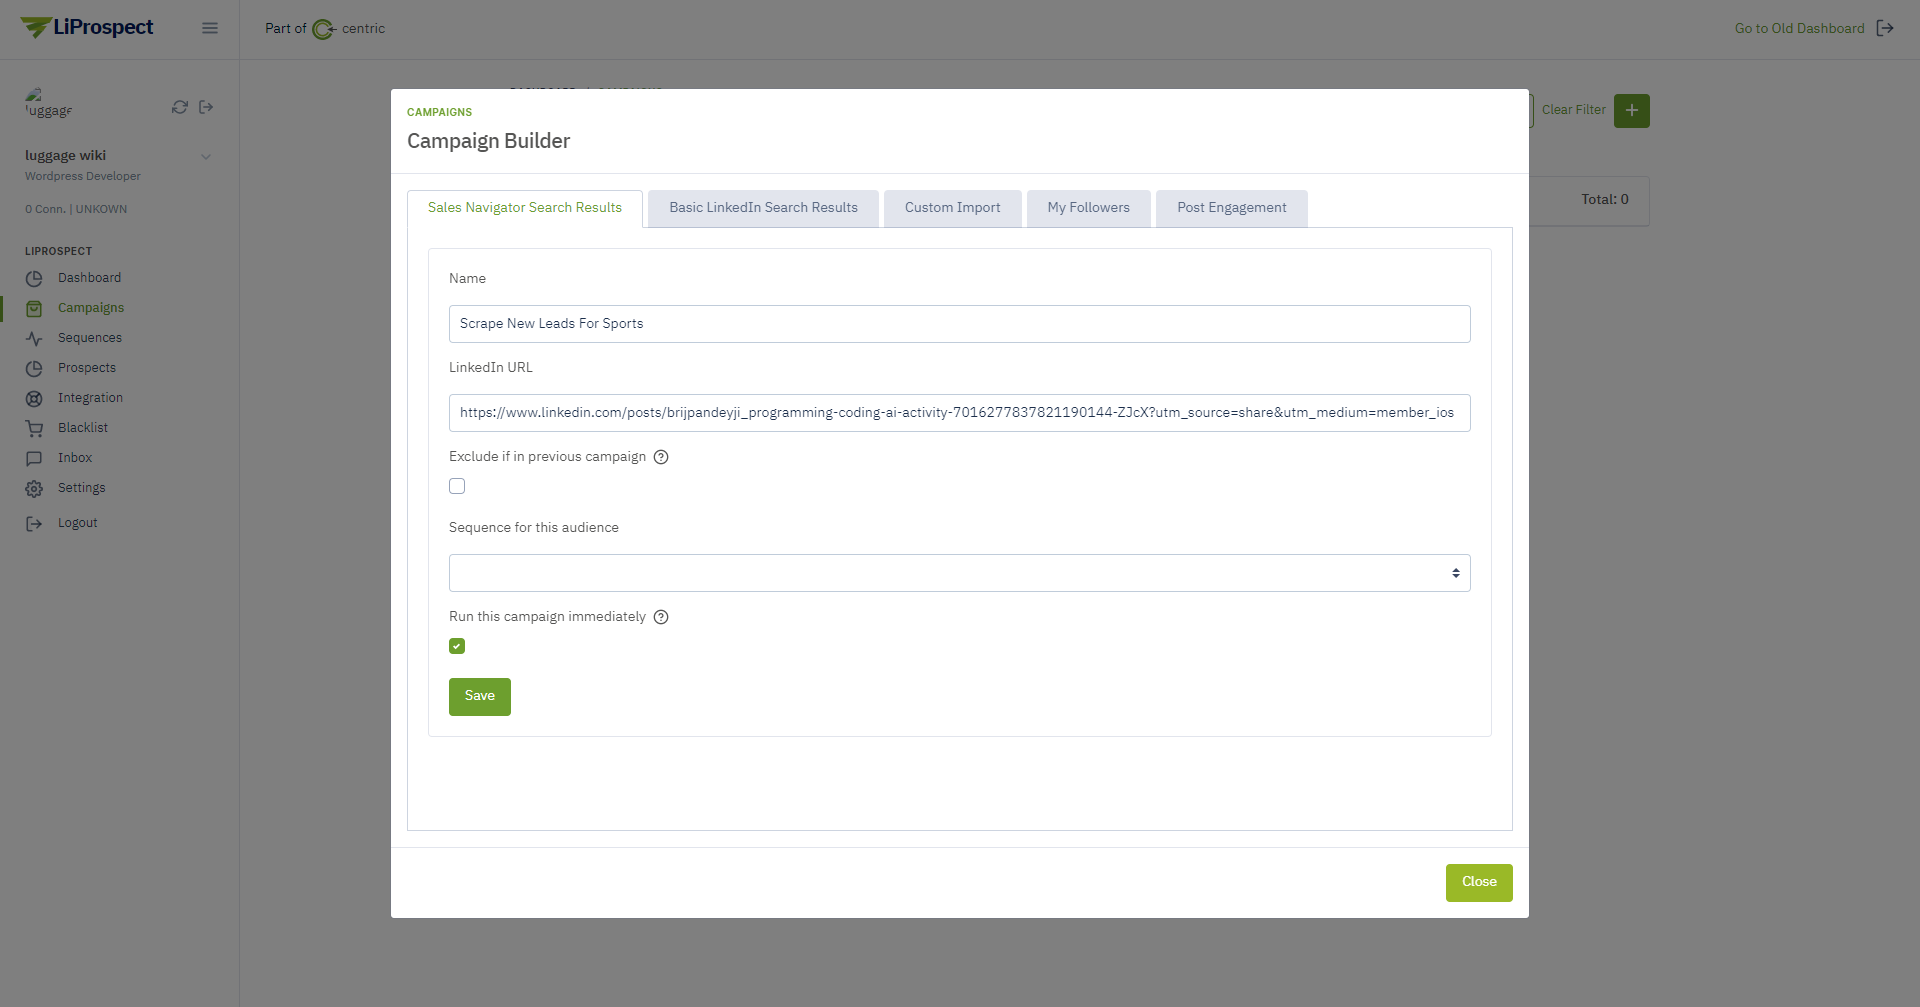1920x1007 pixels.
Task: Click the Settings gear icon
Action: [x=34, y=489]
